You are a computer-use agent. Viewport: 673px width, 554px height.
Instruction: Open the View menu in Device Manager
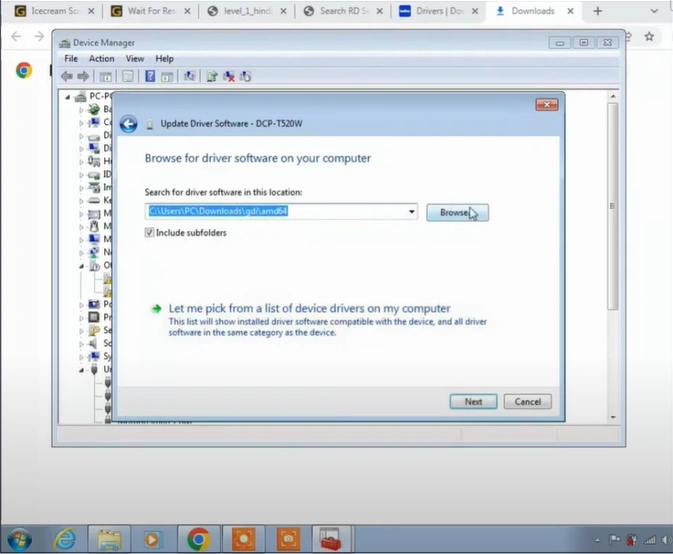point(134,59)
